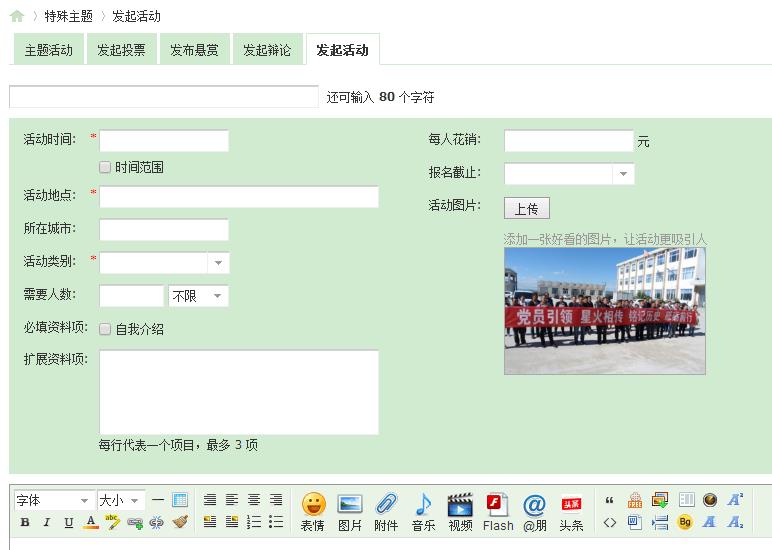
Task: Insert a quote block
Action: (610, 500)
